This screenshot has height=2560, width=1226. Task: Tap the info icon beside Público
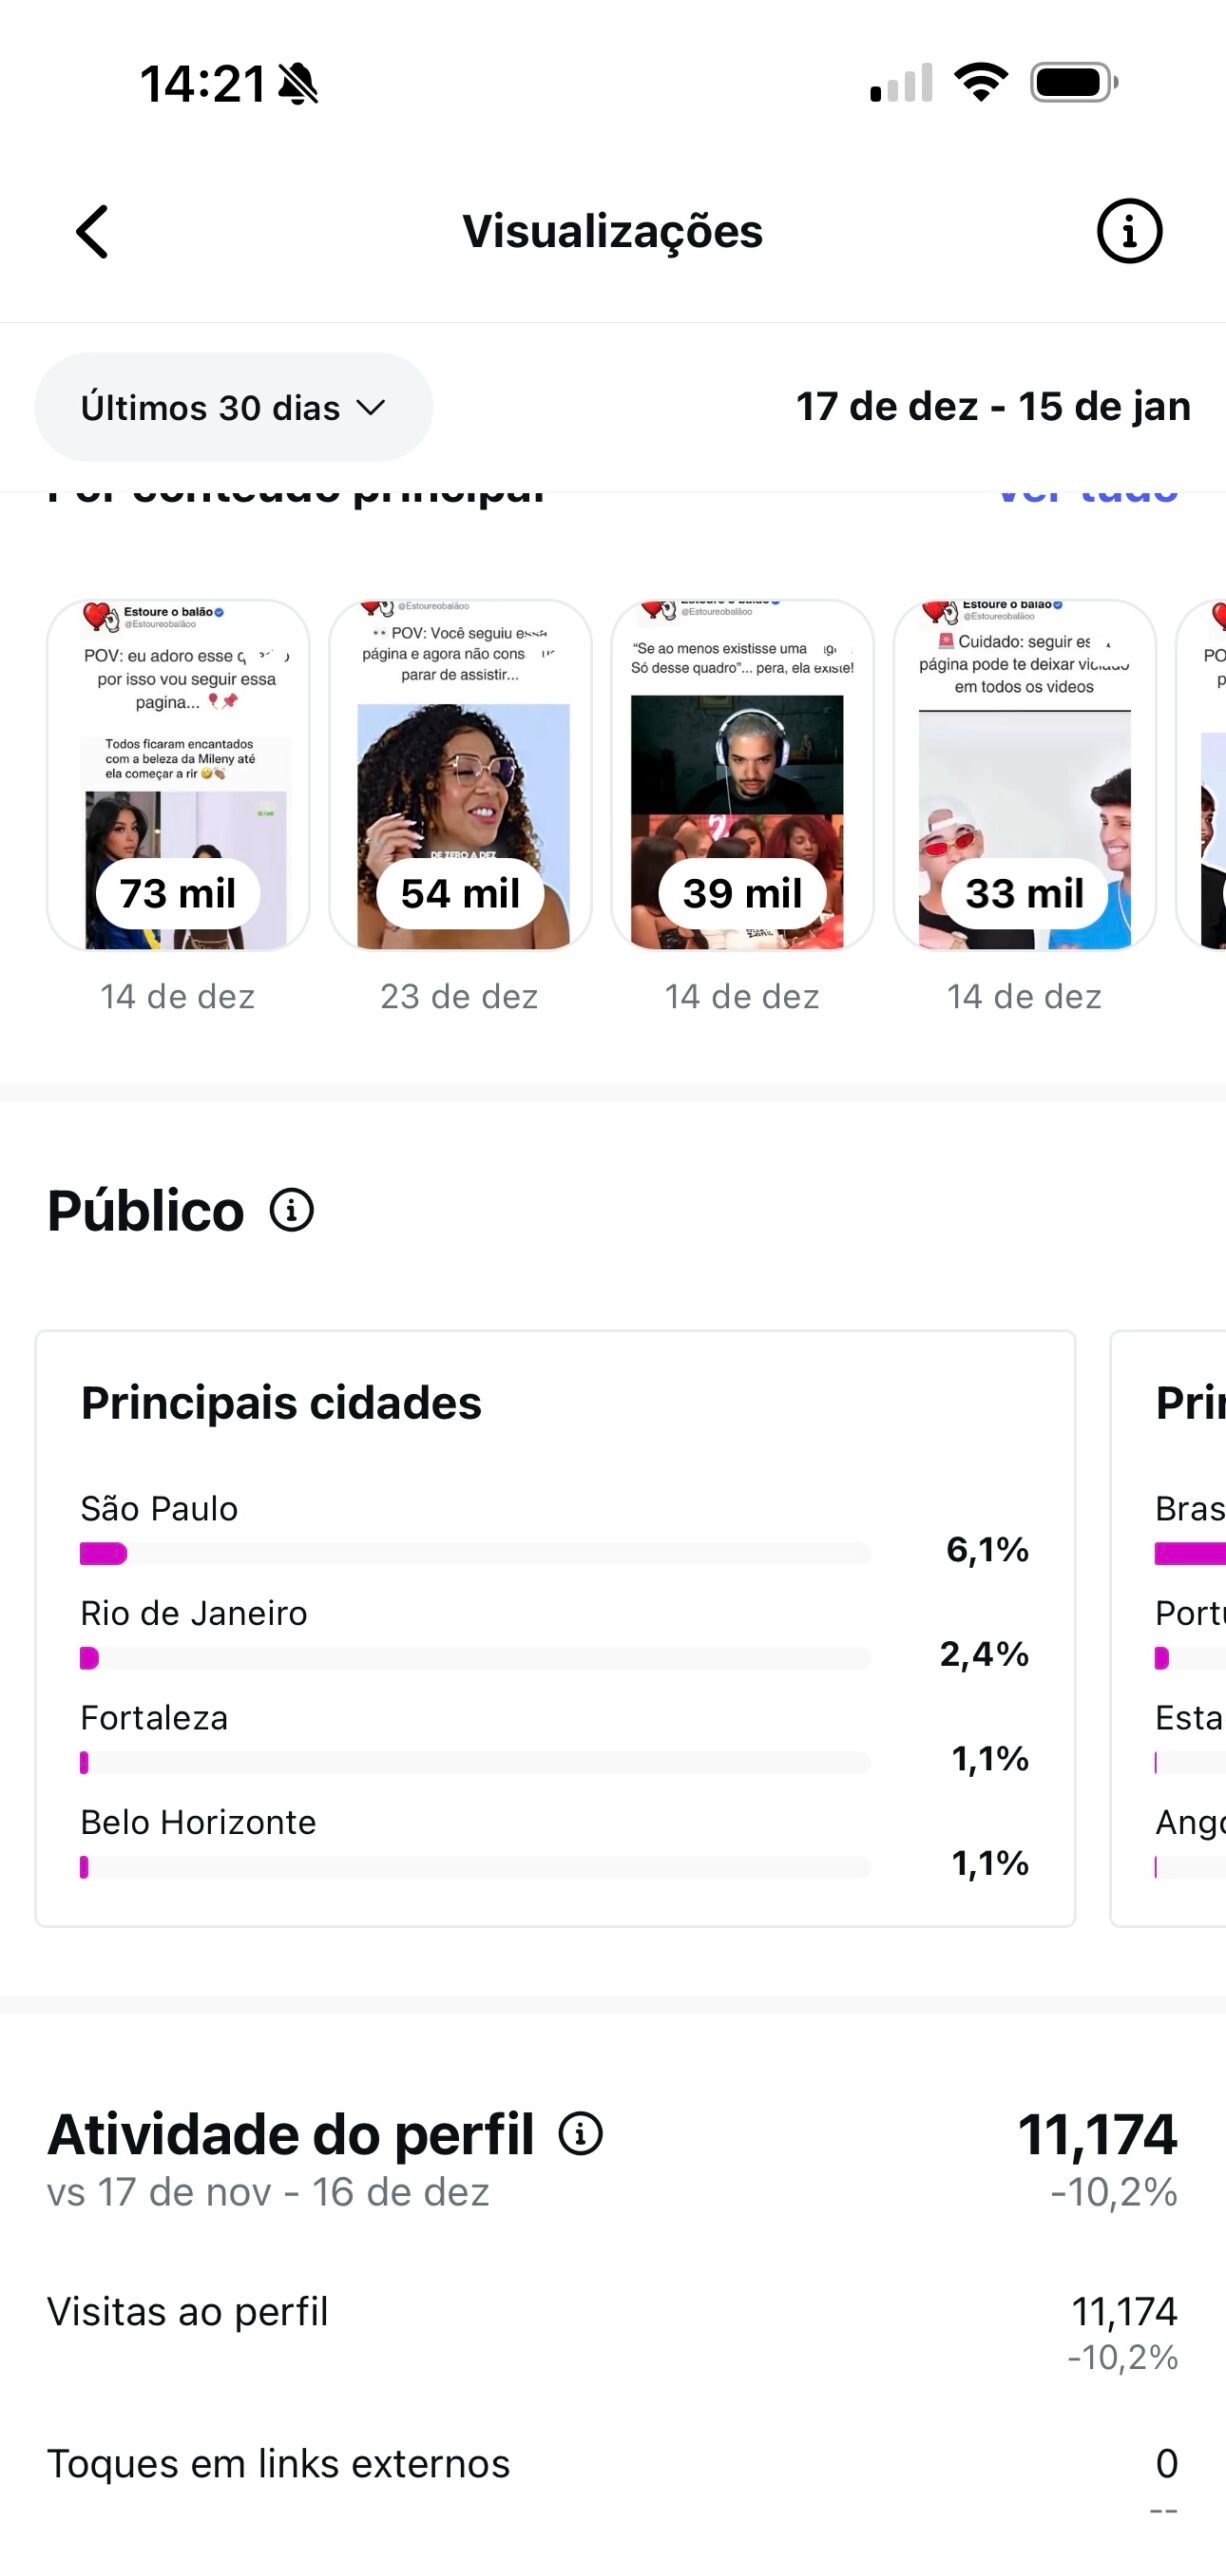(292, 1210)
